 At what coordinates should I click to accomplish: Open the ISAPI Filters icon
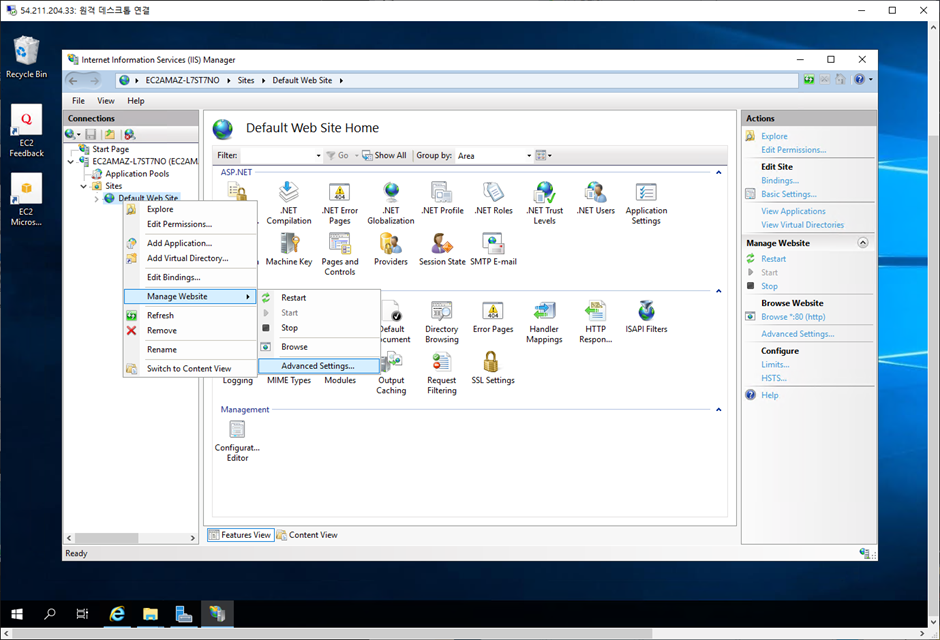tap(646, 316)
